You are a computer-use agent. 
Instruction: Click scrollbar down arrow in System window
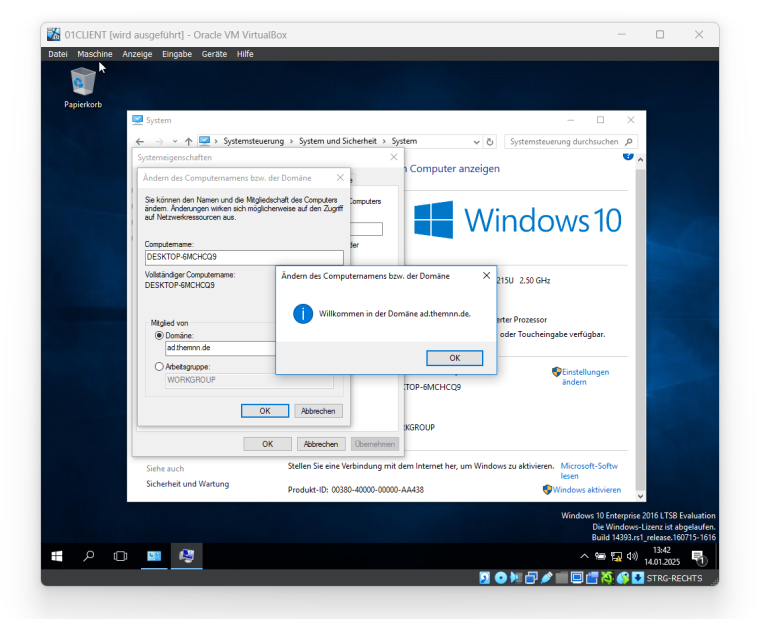coord(640,496)
